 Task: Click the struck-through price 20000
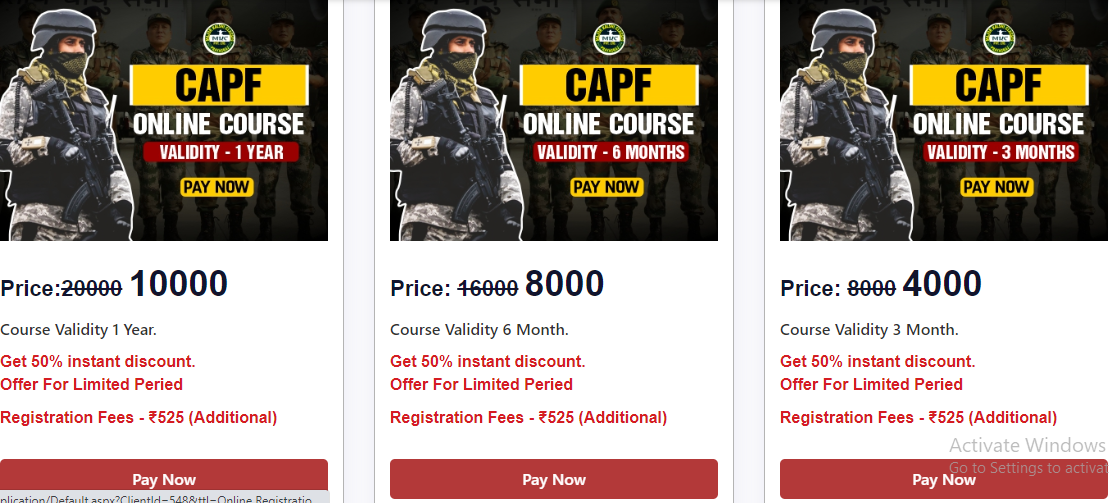pyautogui.click(x=92, y=289)
